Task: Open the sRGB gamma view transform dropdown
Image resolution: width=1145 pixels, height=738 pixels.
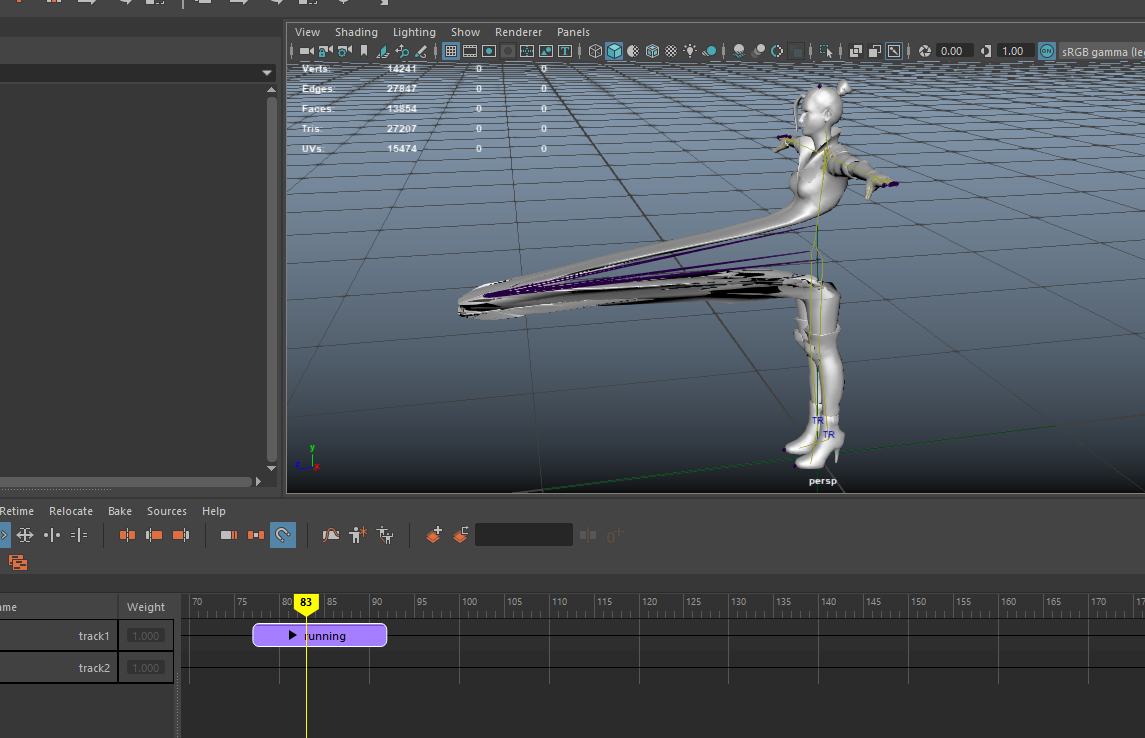Action: coord(1100,51)
